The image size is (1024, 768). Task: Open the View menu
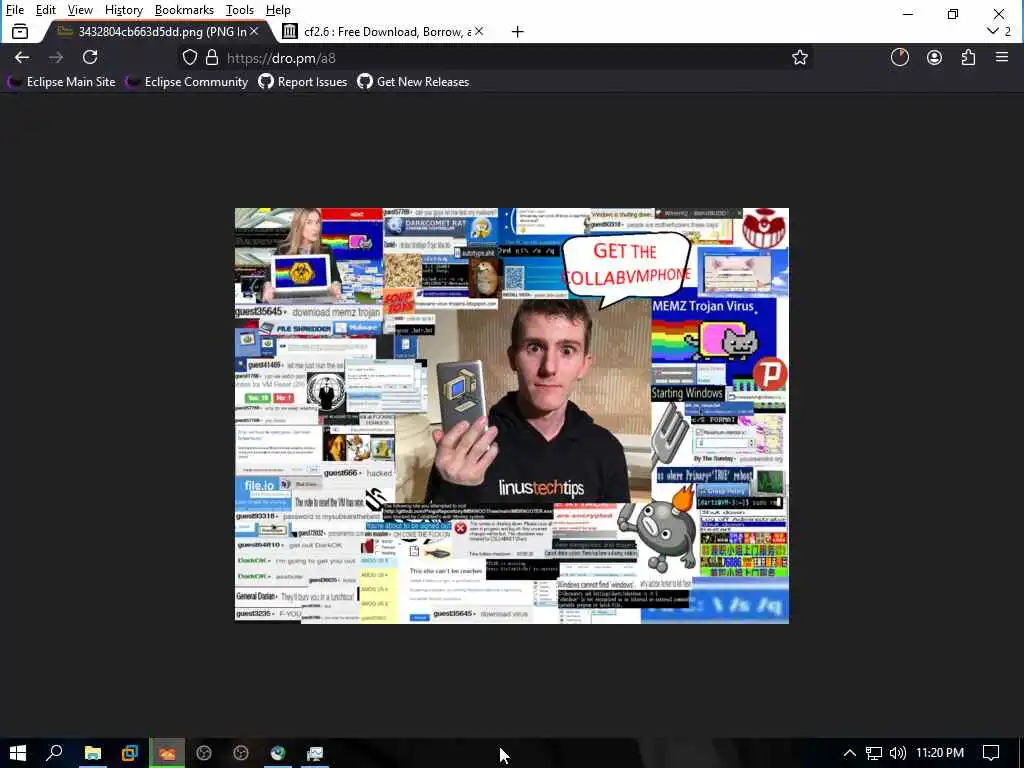click(x=80, y=10)
